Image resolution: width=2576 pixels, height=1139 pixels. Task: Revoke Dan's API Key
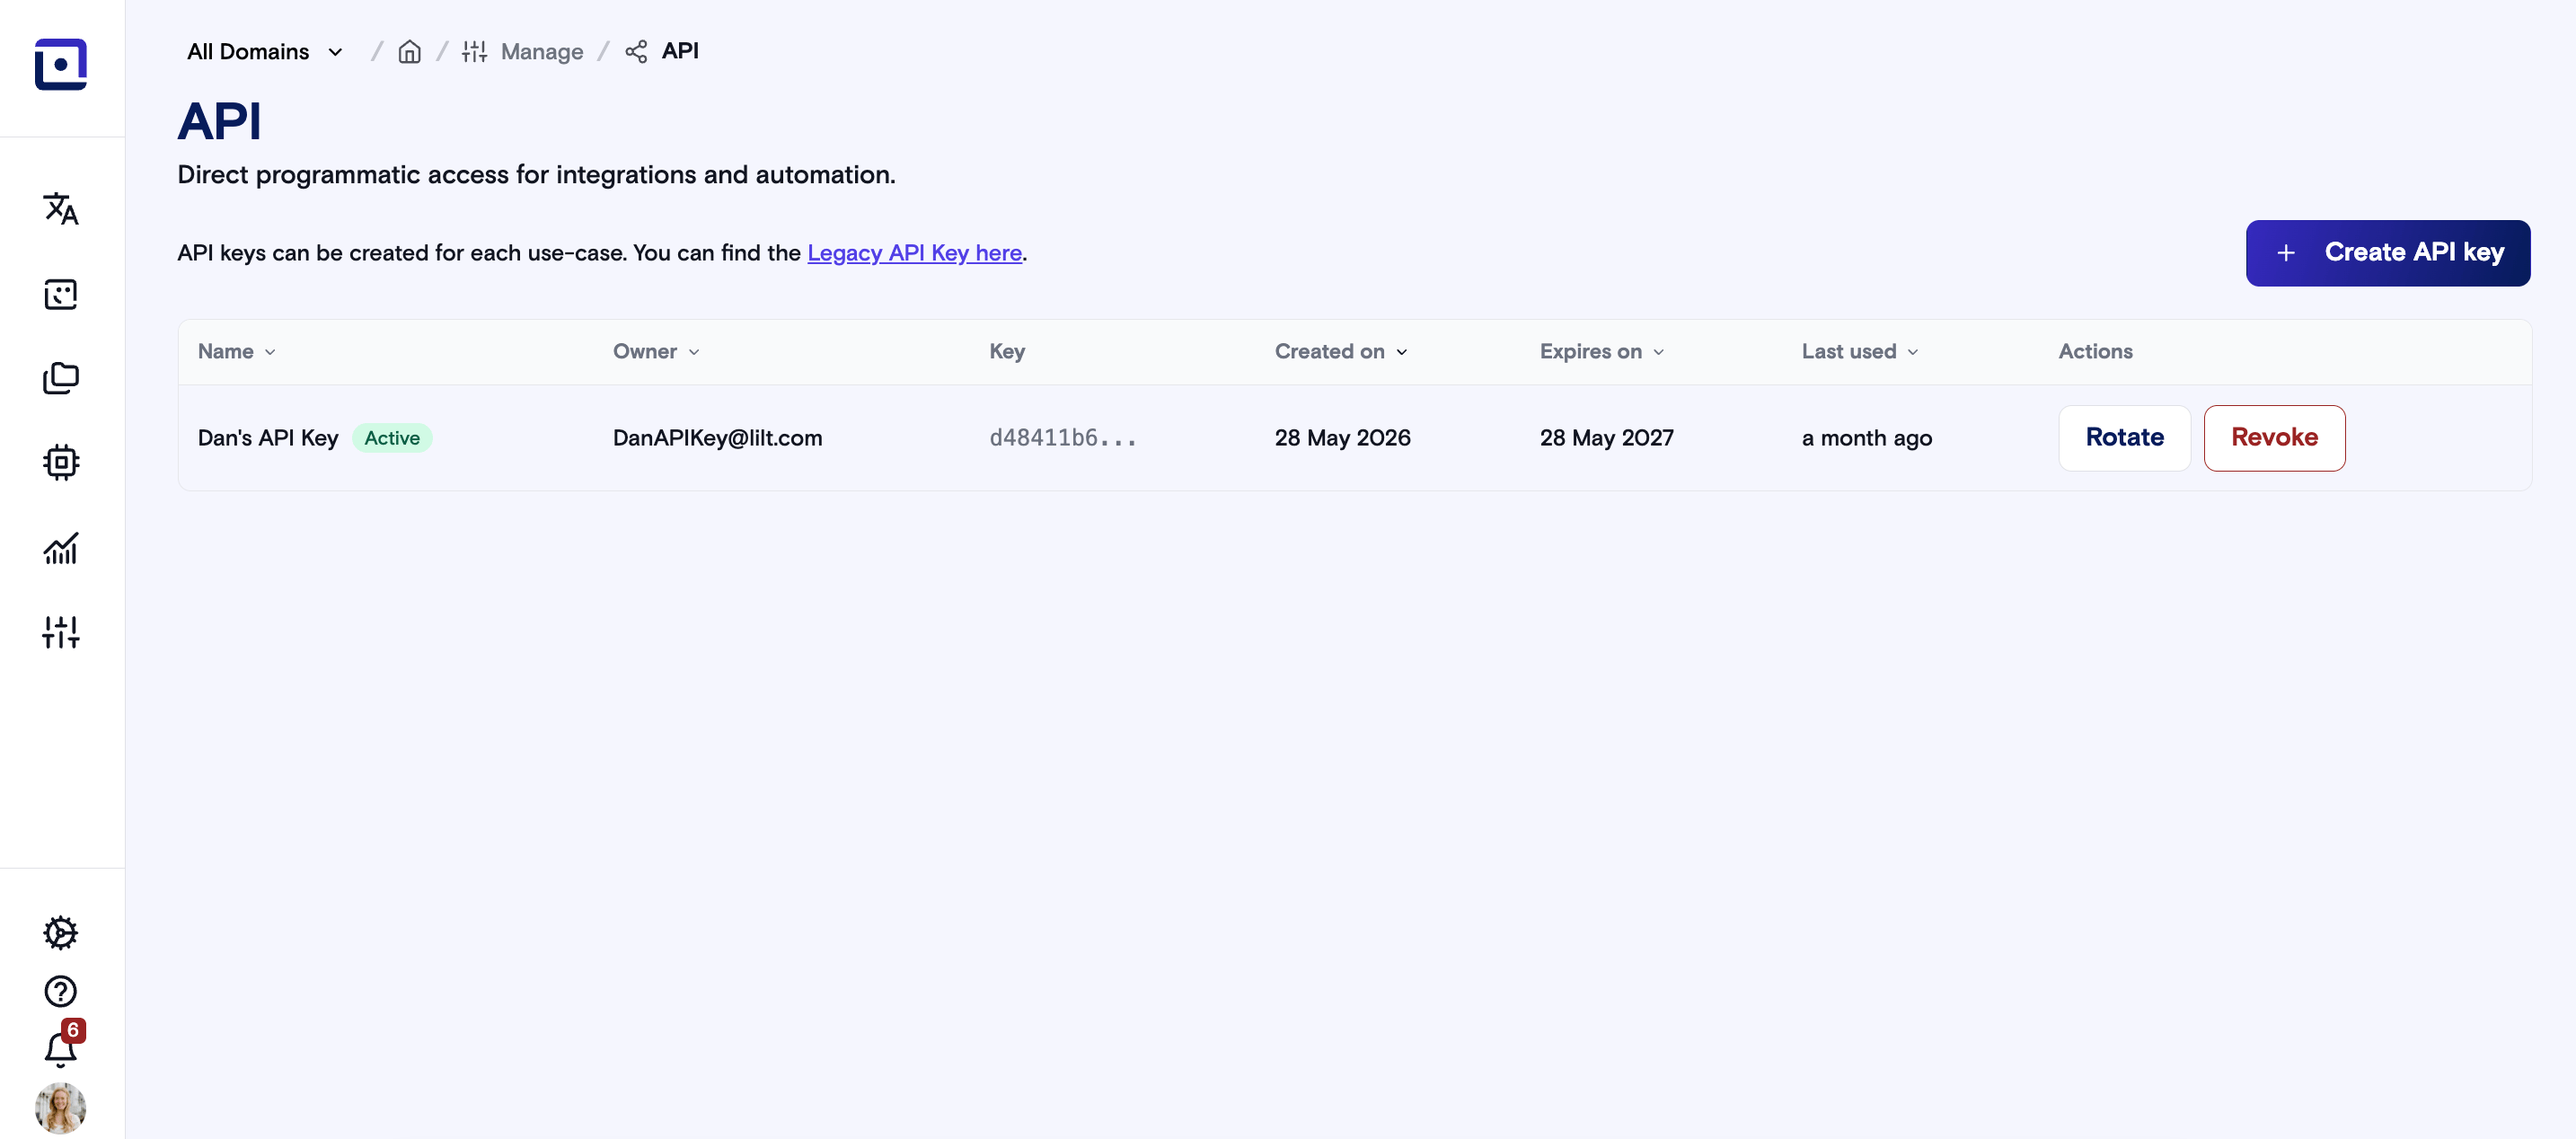[2274, 438]
